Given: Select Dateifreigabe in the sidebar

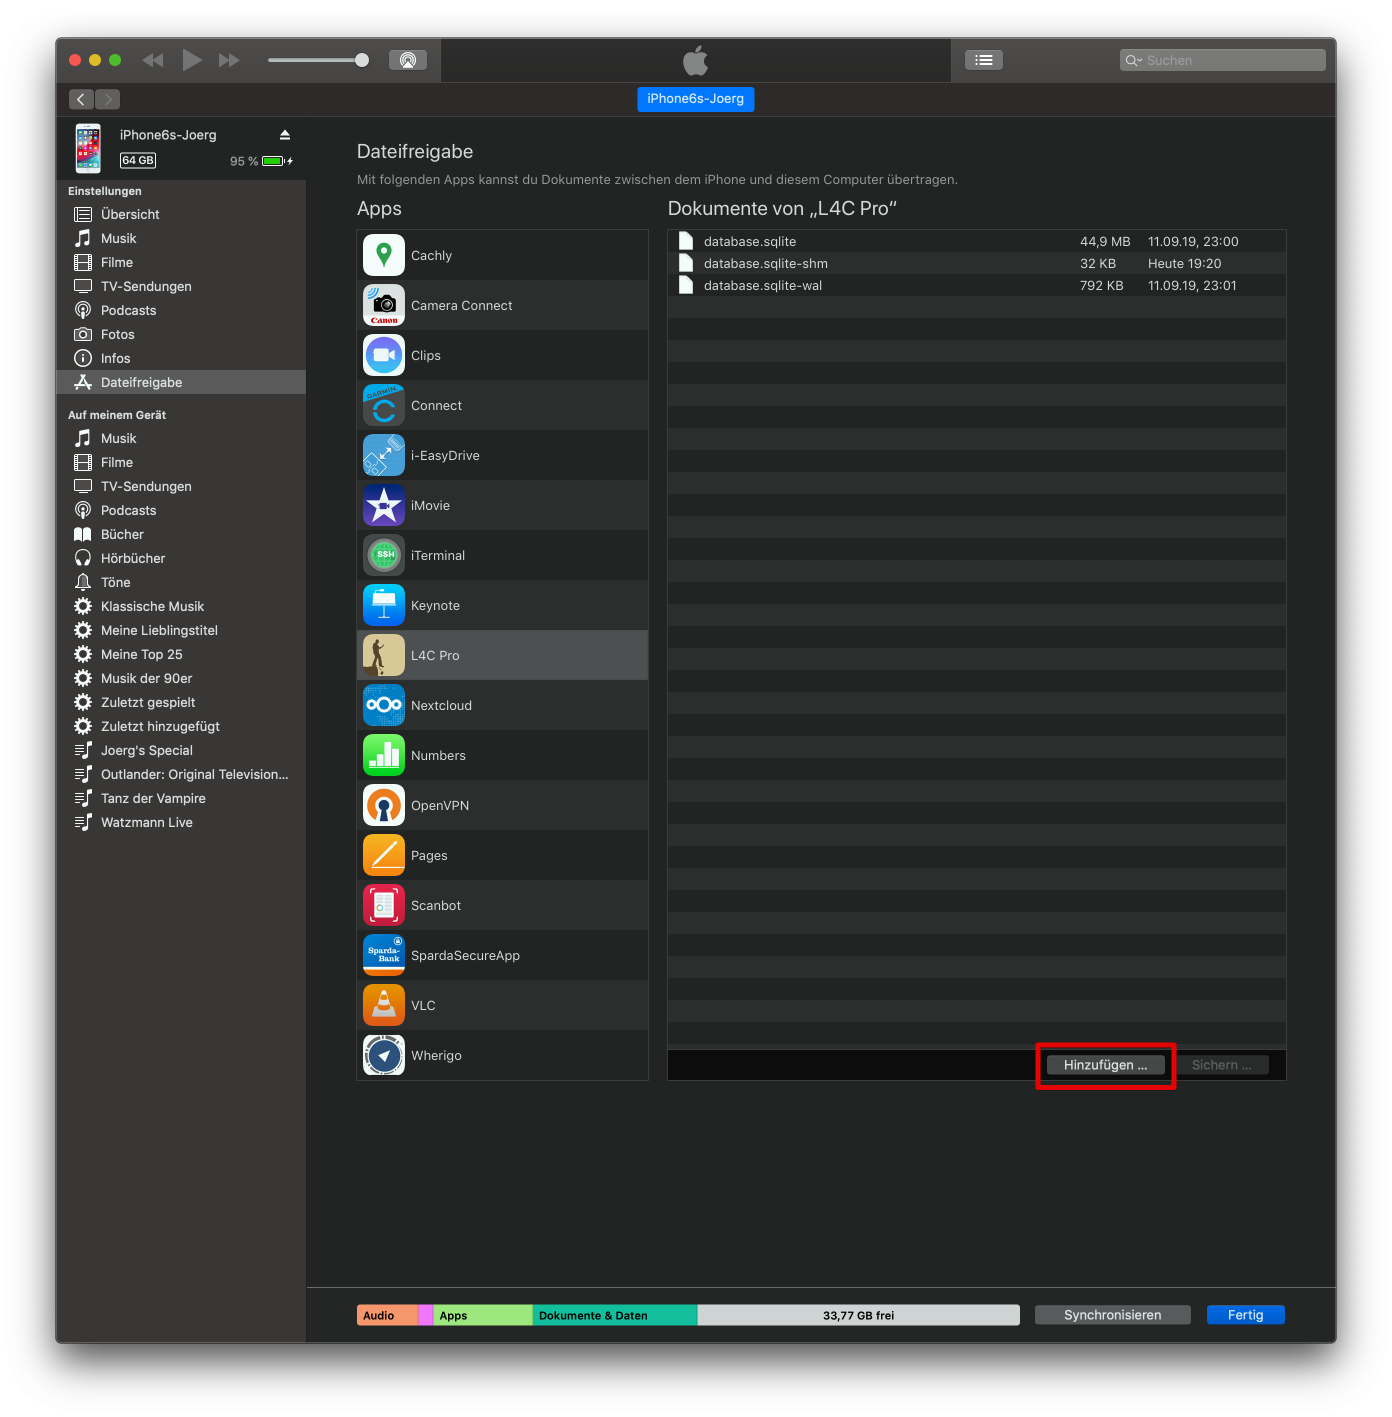Looking at the screenshot, I should tap(181, 382).
